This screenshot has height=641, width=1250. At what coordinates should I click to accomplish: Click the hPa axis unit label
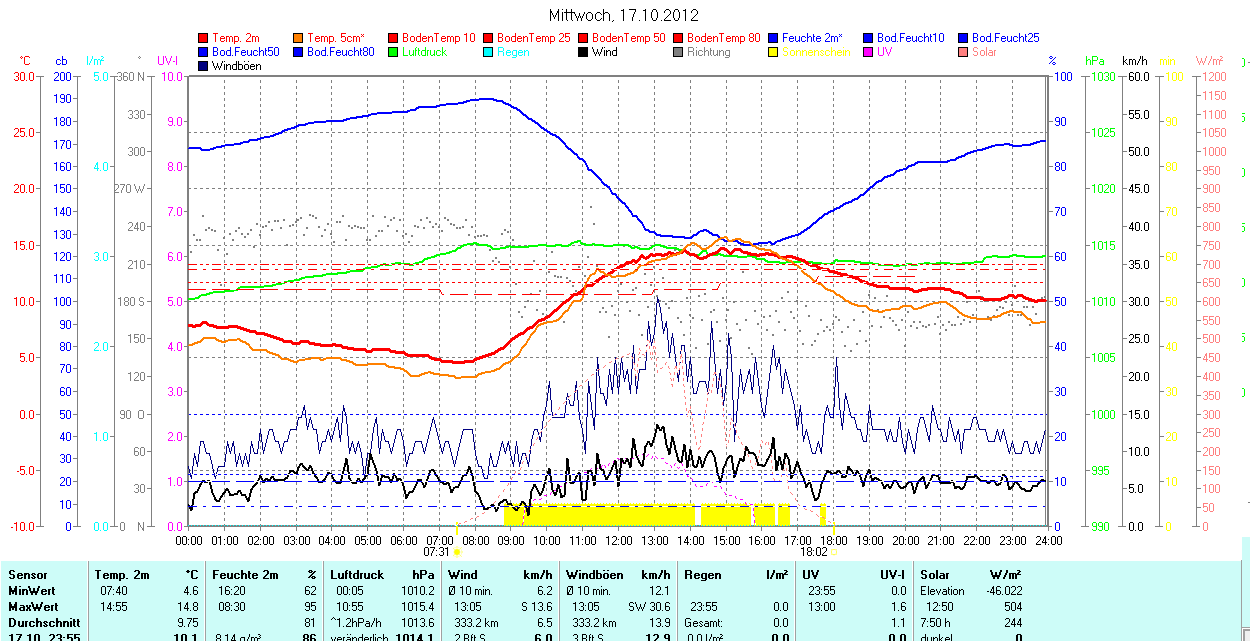pyautogui.click(x=1095, y=61)
